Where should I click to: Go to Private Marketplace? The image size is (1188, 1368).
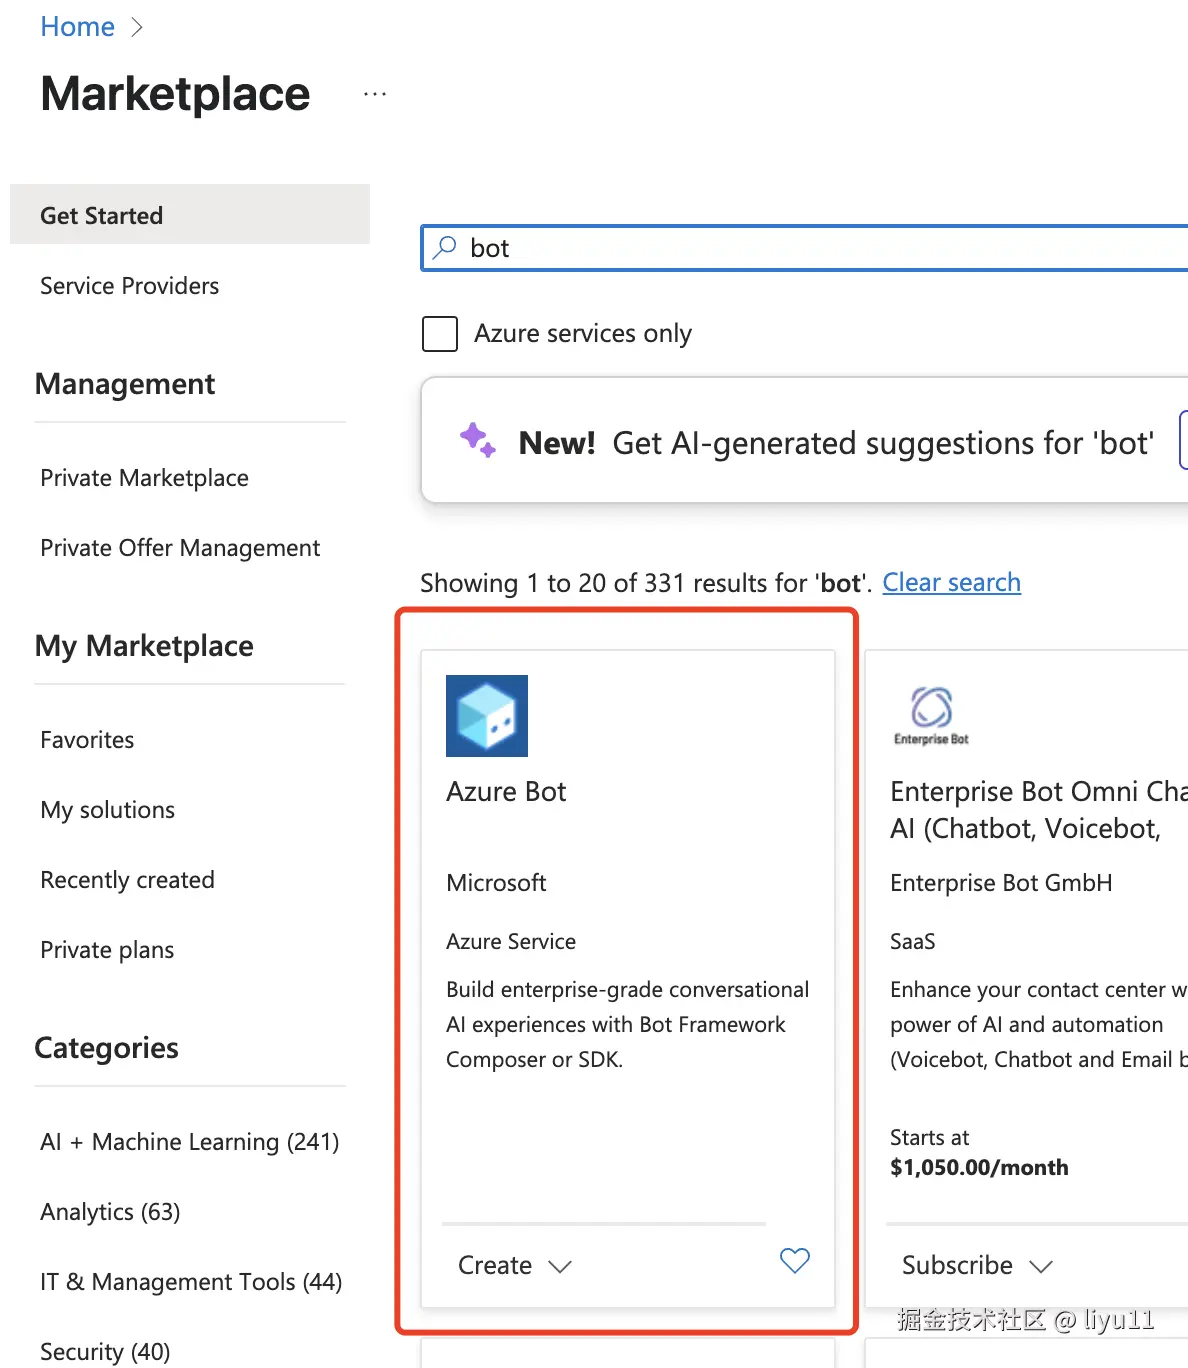[x=144, y=478]
